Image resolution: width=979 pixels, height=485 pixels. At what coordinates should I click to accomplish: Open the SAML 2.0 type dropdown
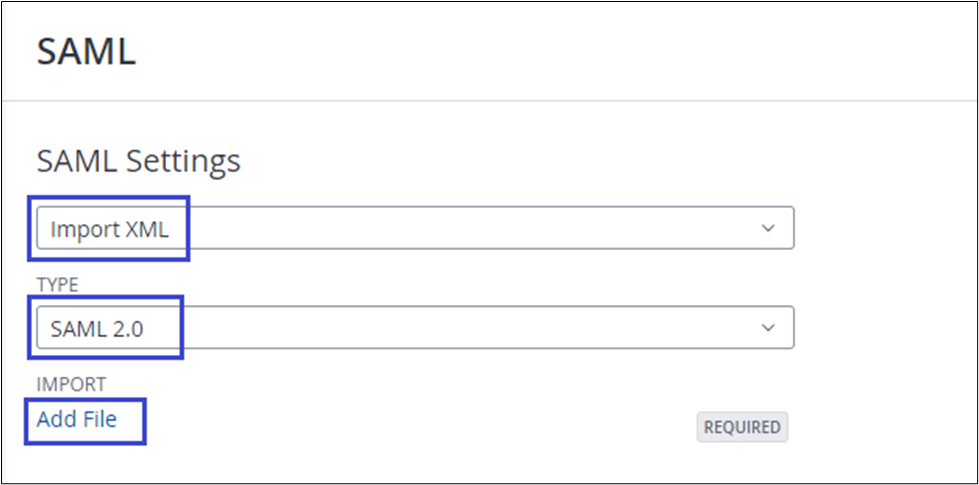coord(415,327)
